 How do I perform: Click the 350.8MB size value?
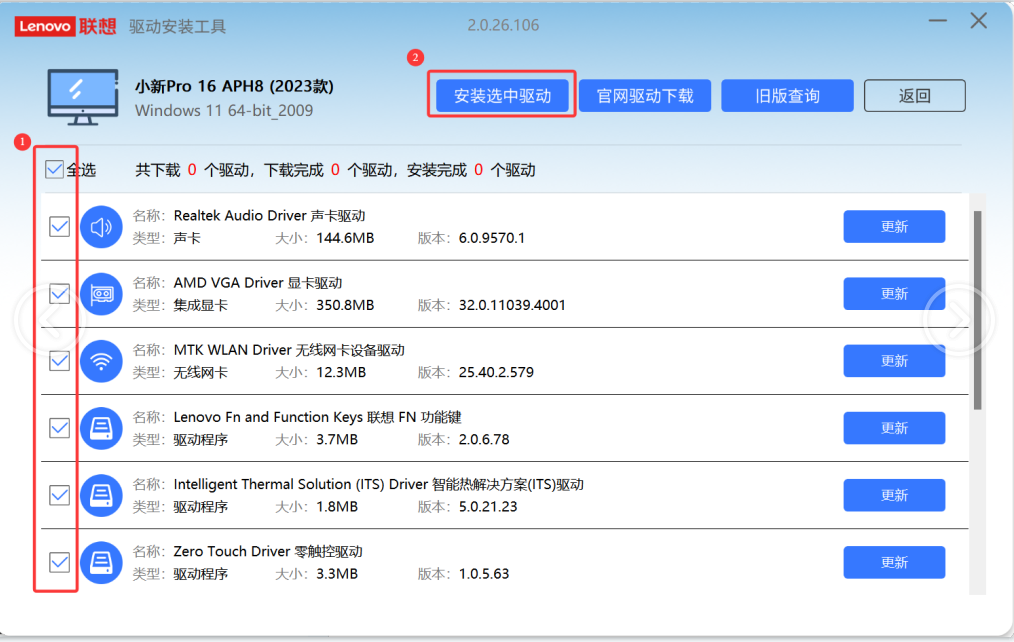pyautogui.click(x=345, y=305)
